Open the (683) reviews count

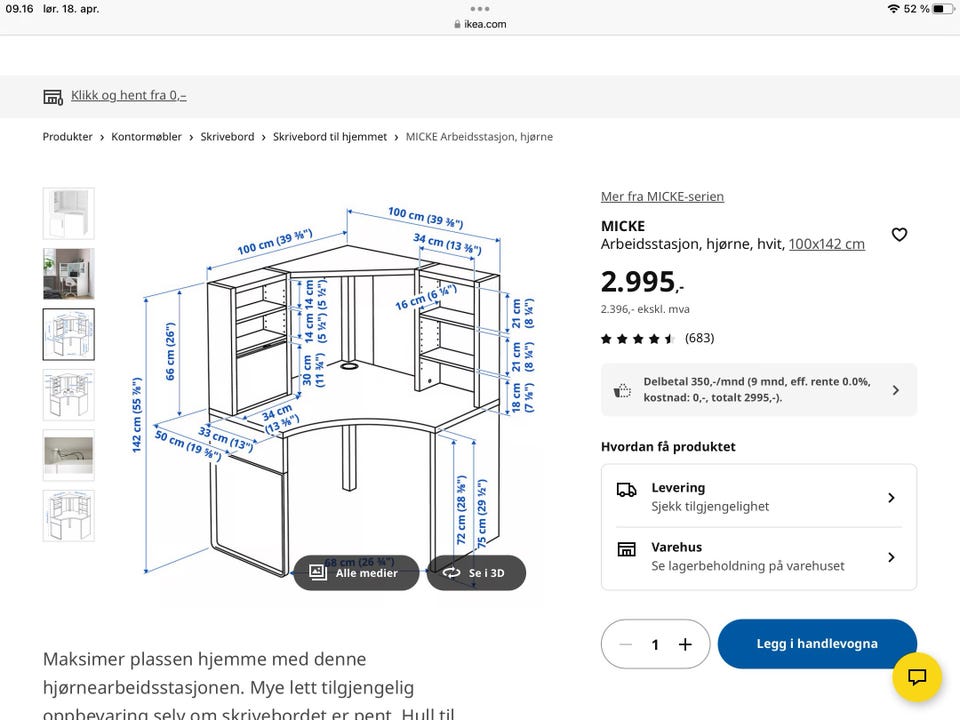click(x=699, y=338)
